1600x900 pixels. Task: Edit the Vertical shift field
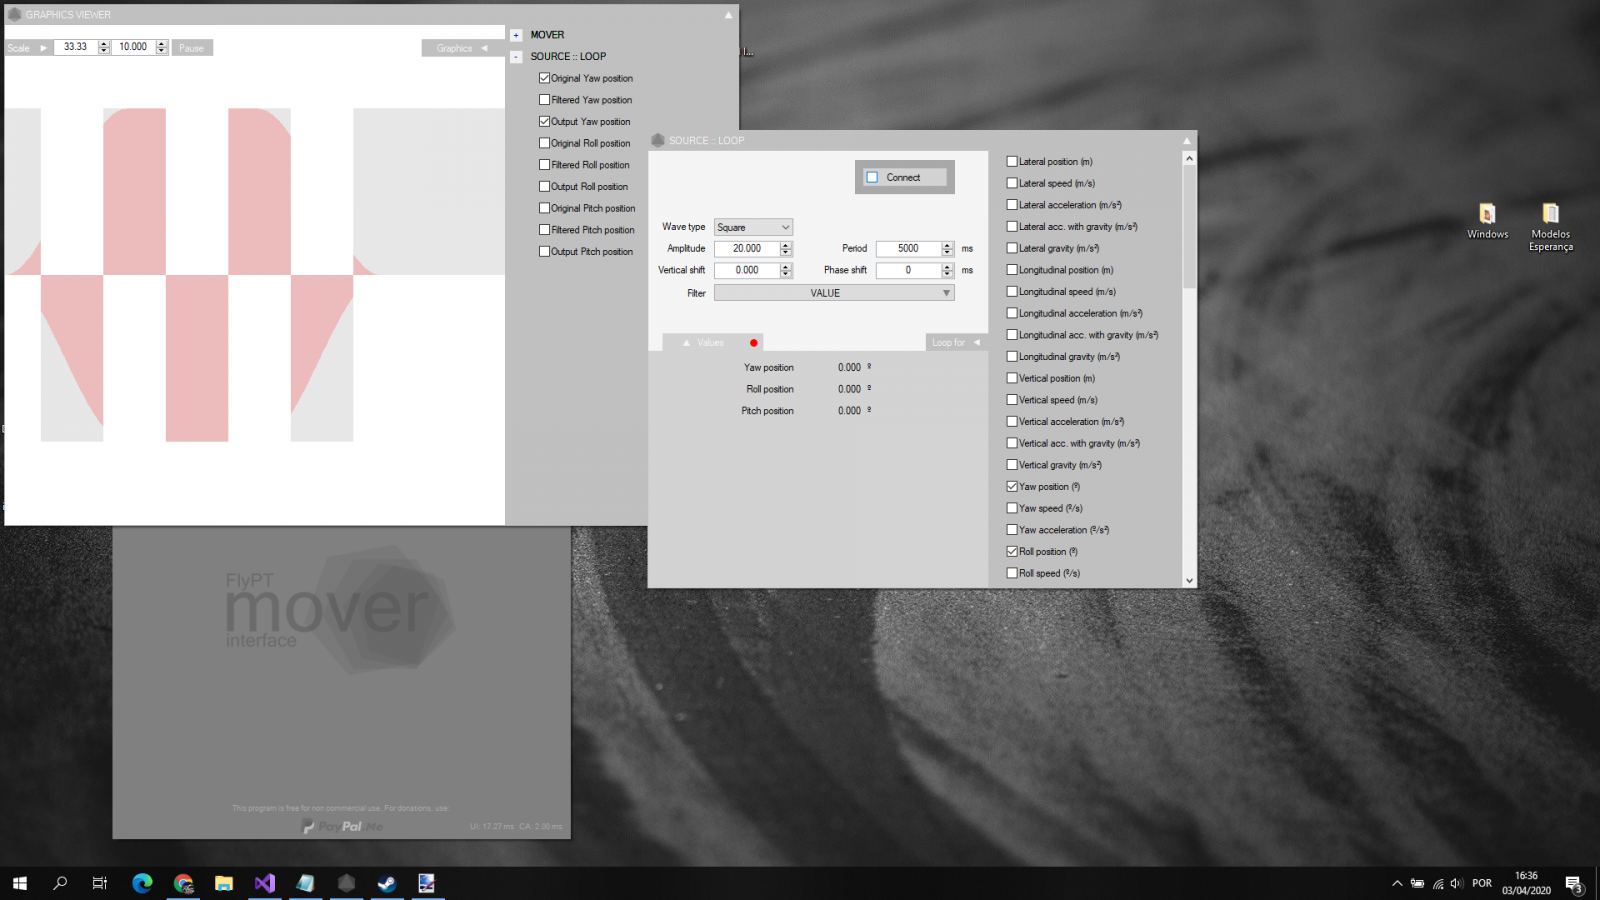click(x=747, y=270)
